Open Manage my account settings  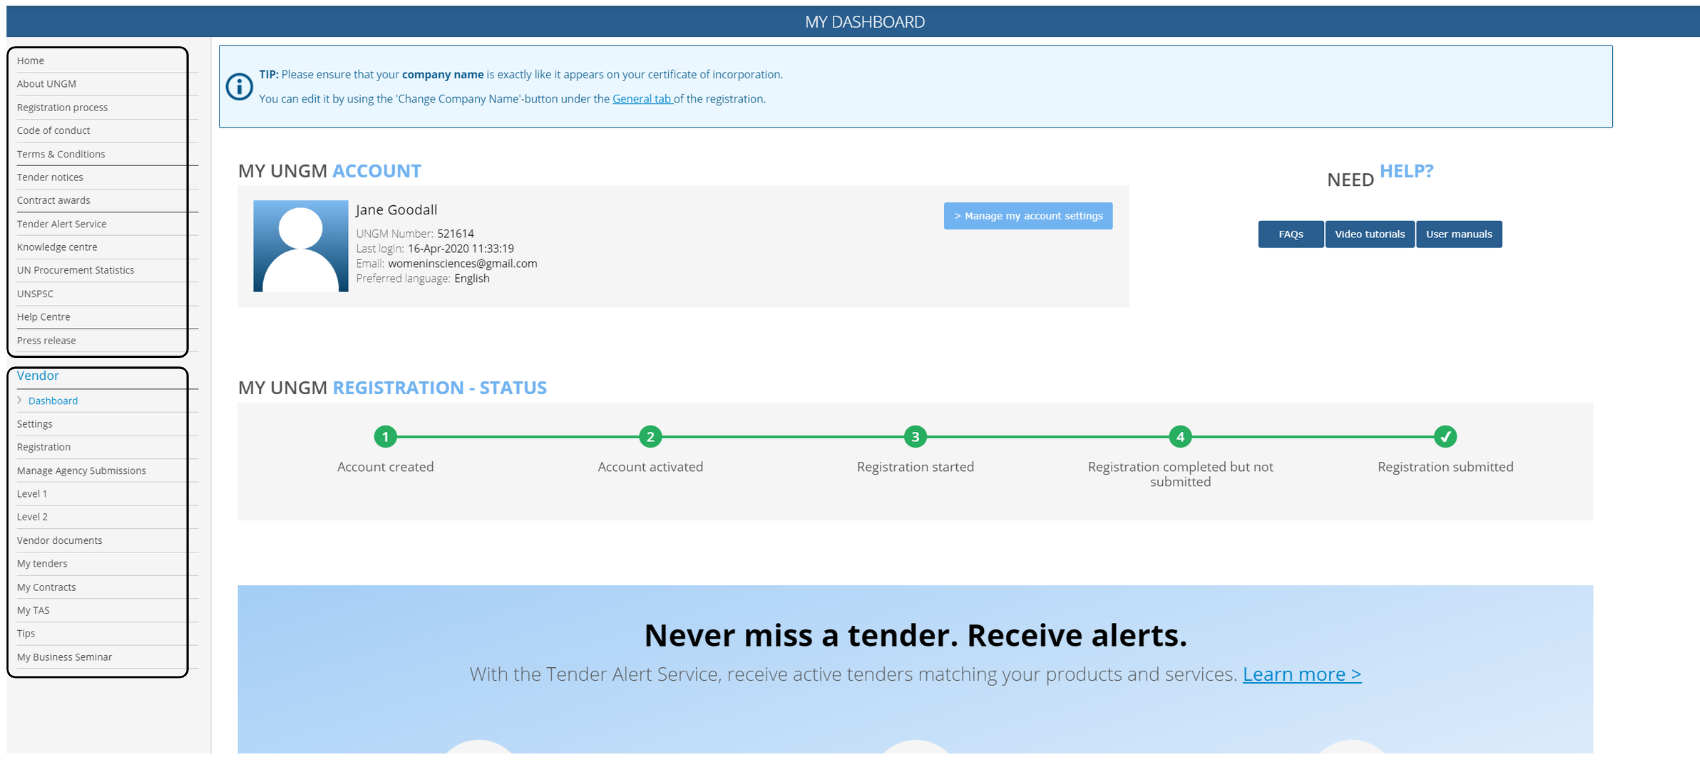(1028, 216)
